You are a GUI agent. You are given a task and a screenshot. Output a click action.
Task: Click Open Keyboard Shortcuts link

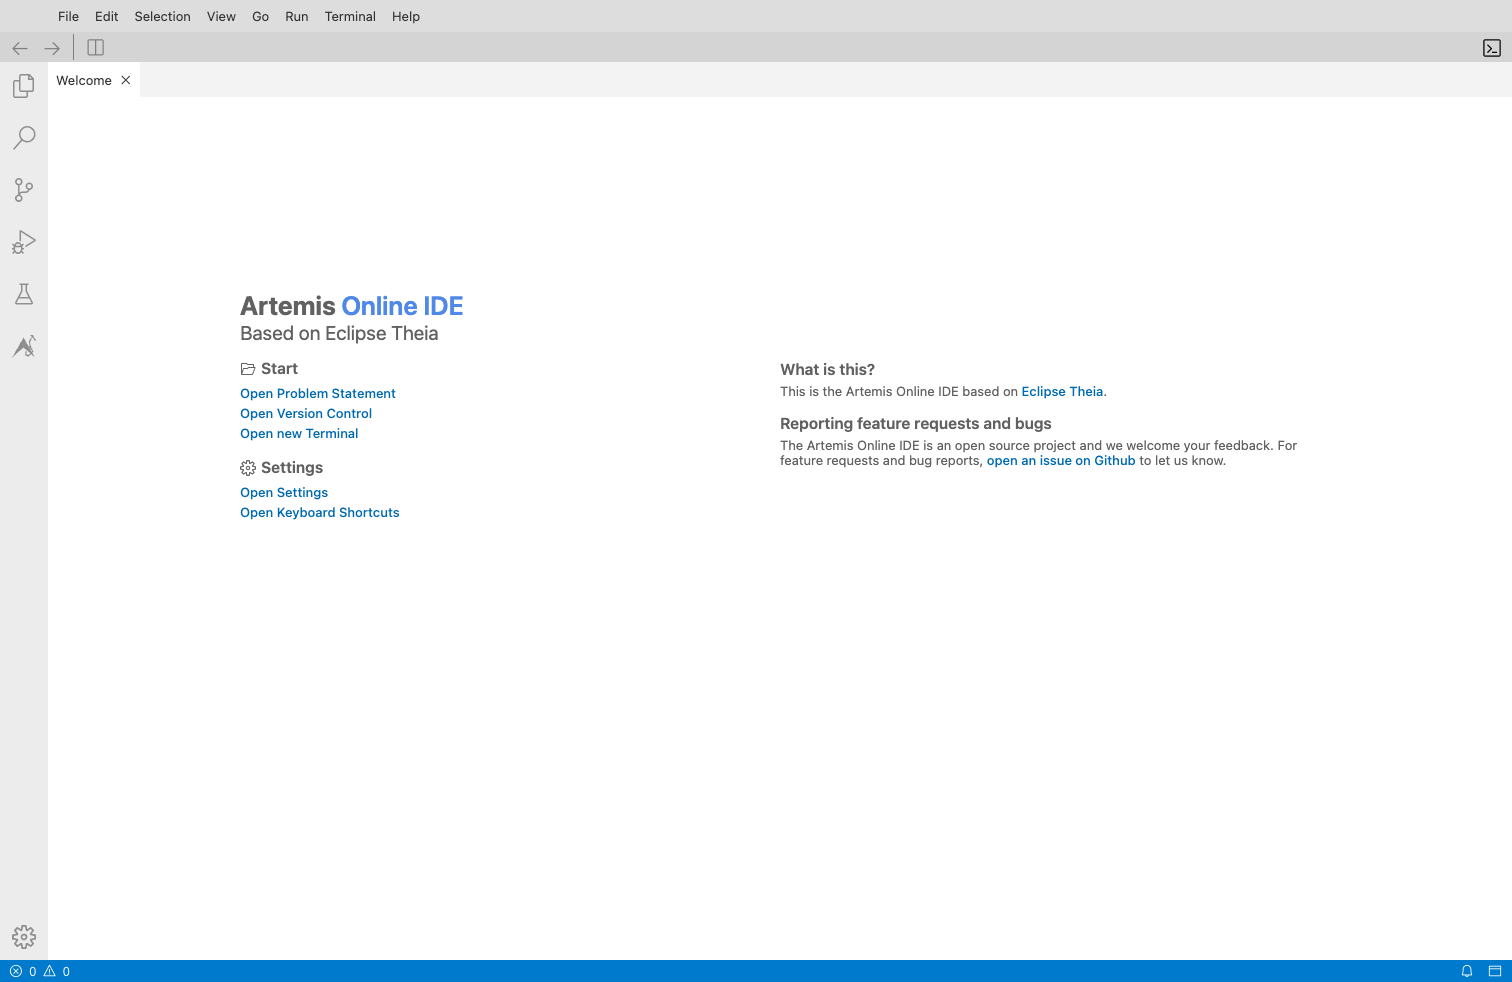click(320, 512)
